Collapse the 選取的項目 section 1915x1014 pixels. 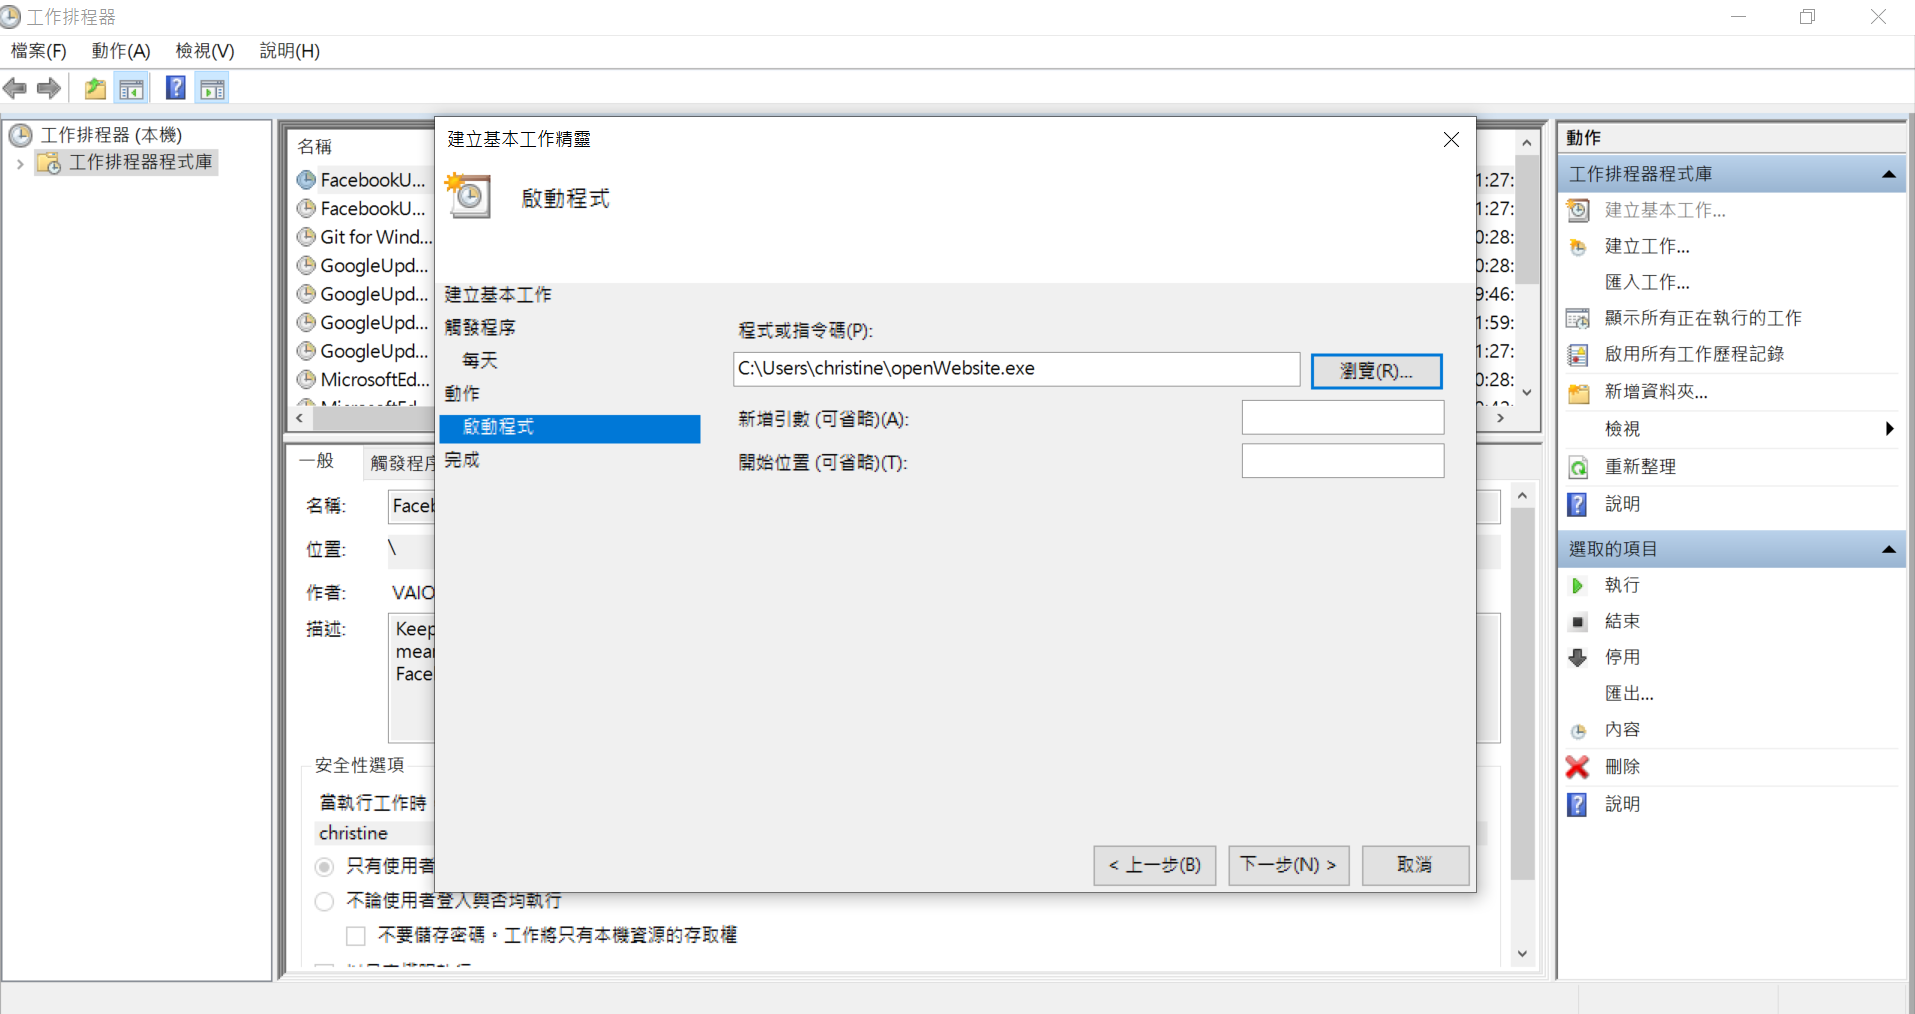point(1888,549)
